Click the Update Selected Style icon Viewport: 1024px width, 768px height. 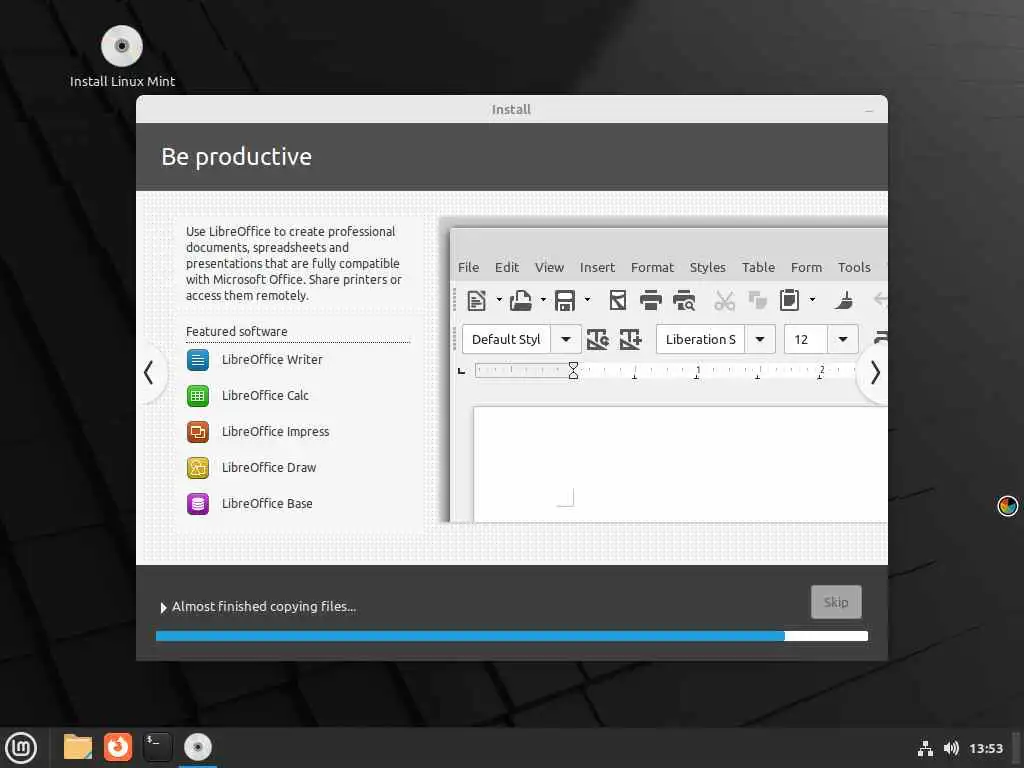click(598, 340)
